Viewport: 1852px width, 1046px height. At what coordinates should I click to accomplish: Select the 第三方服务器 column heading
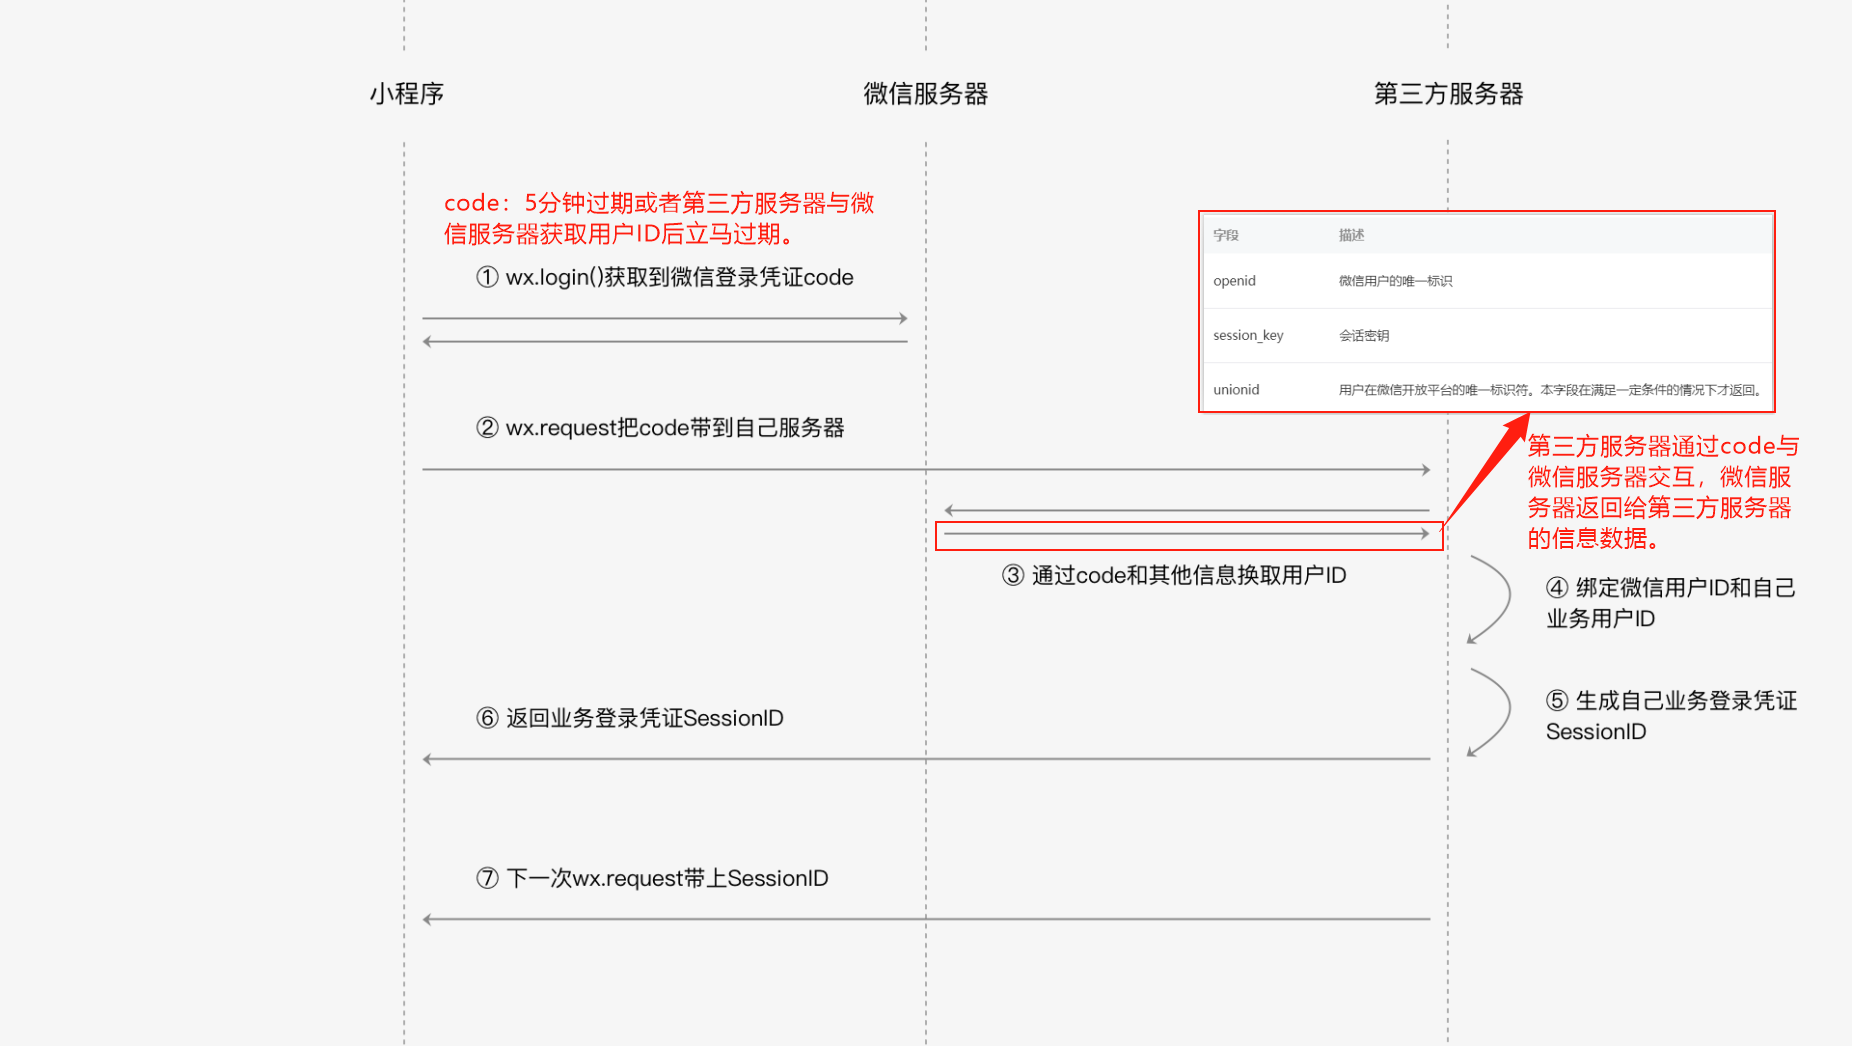coord(1447,94)
